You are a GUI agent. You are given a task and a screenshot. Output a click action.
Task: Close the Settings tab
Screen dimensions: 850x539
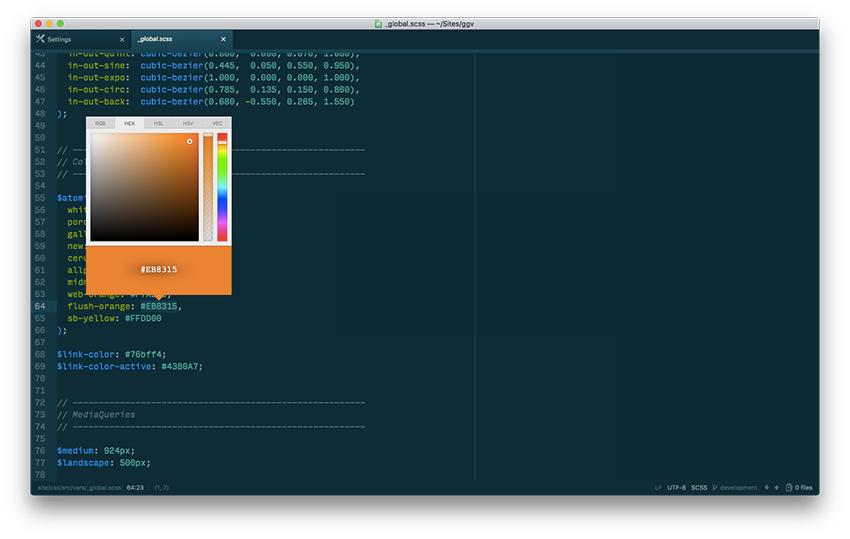coord(122,39)
